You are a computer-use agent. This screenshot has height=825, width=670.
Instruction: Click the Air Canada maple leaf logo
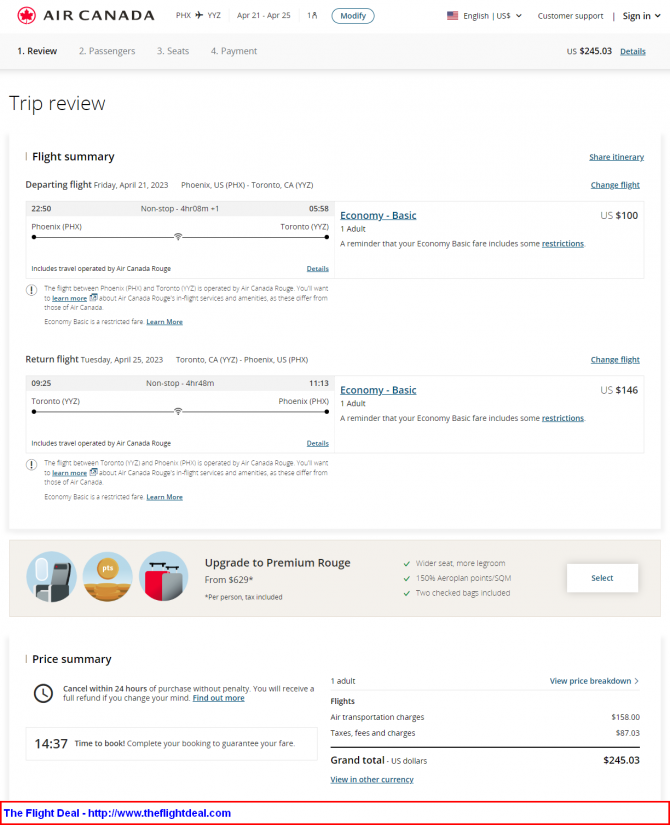(x=26, y=16)
